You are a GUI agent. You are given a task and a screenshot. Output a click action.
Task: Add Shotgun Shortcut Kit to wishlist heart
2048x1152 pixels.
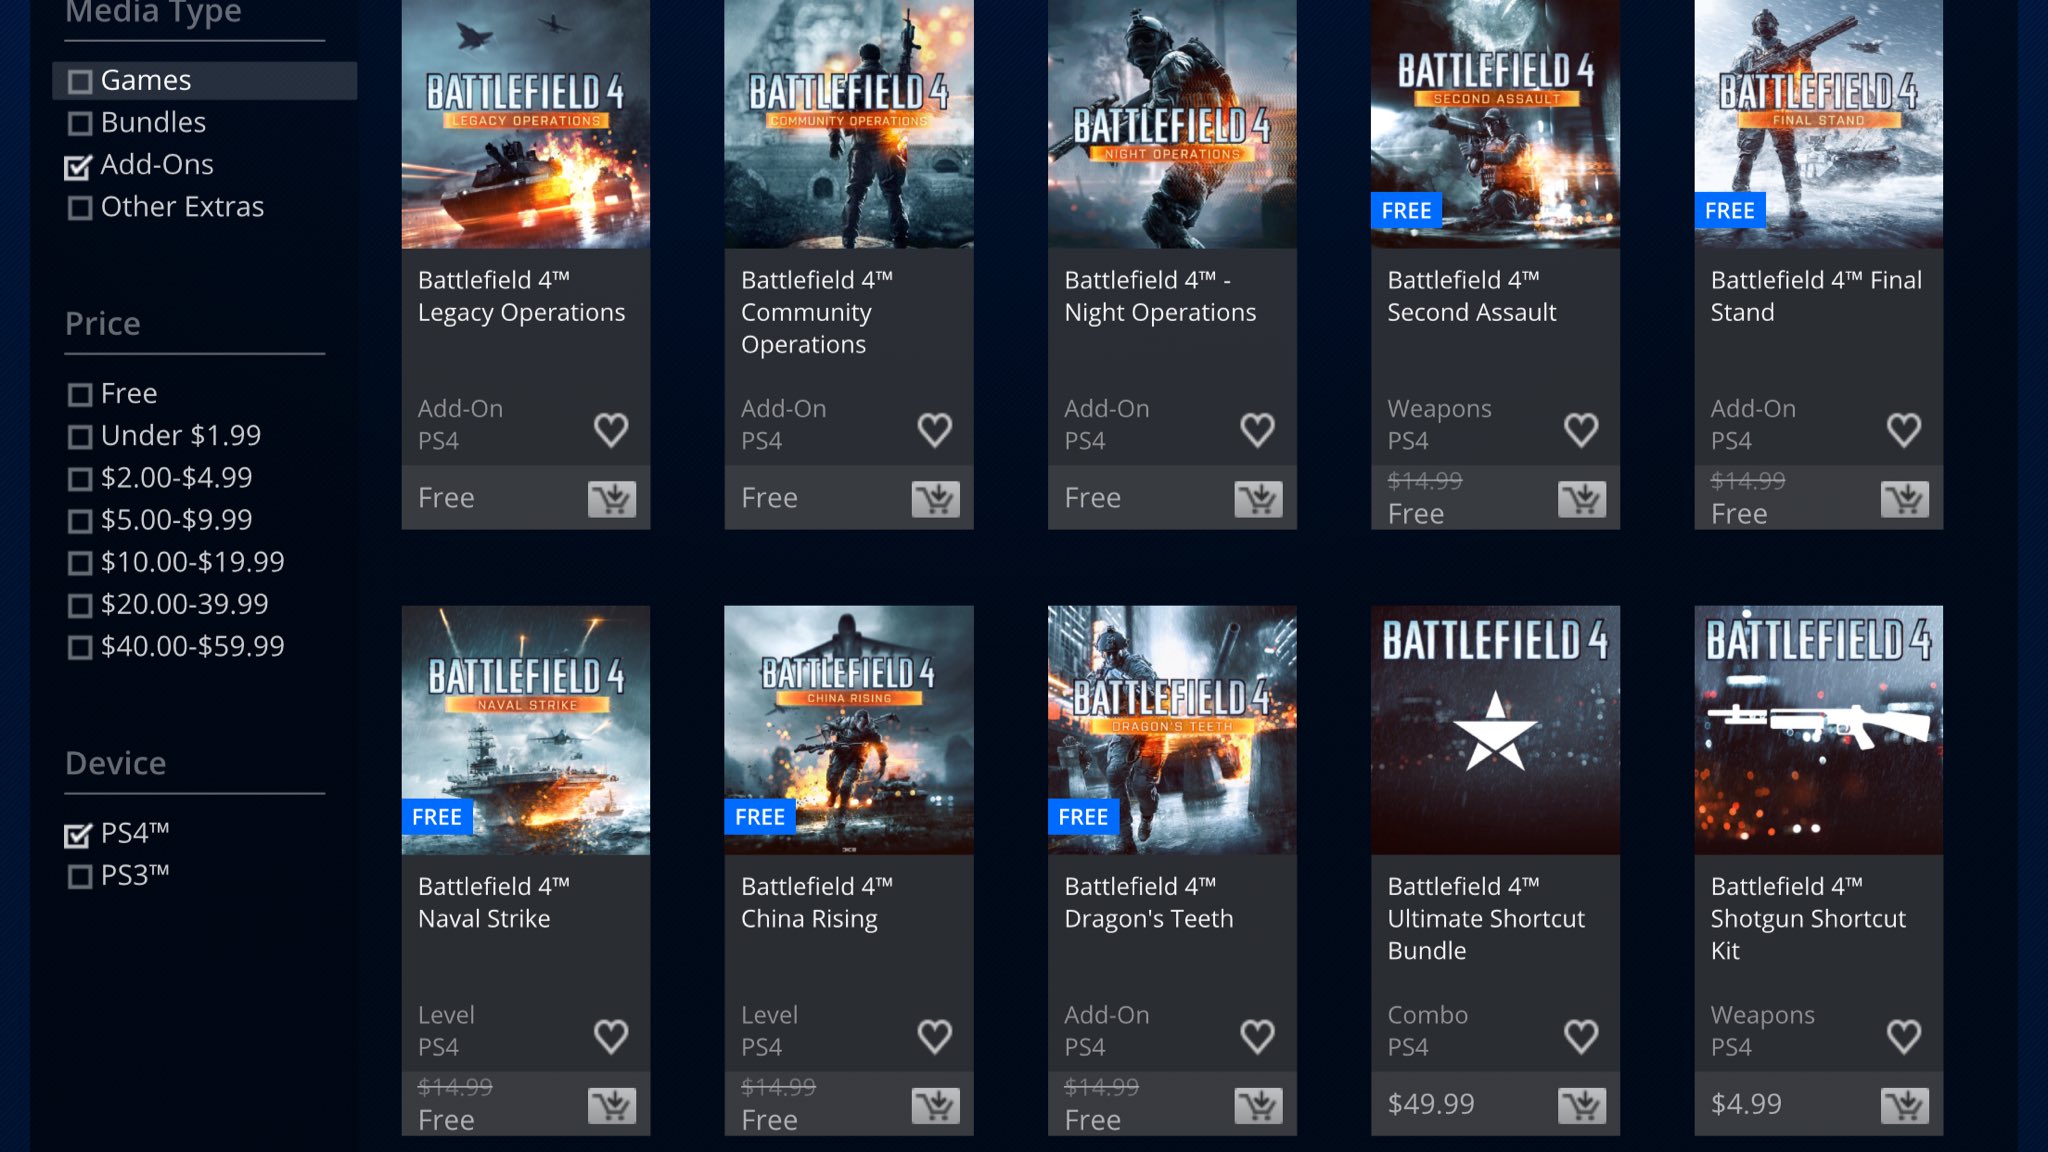coord(1904,1036)
